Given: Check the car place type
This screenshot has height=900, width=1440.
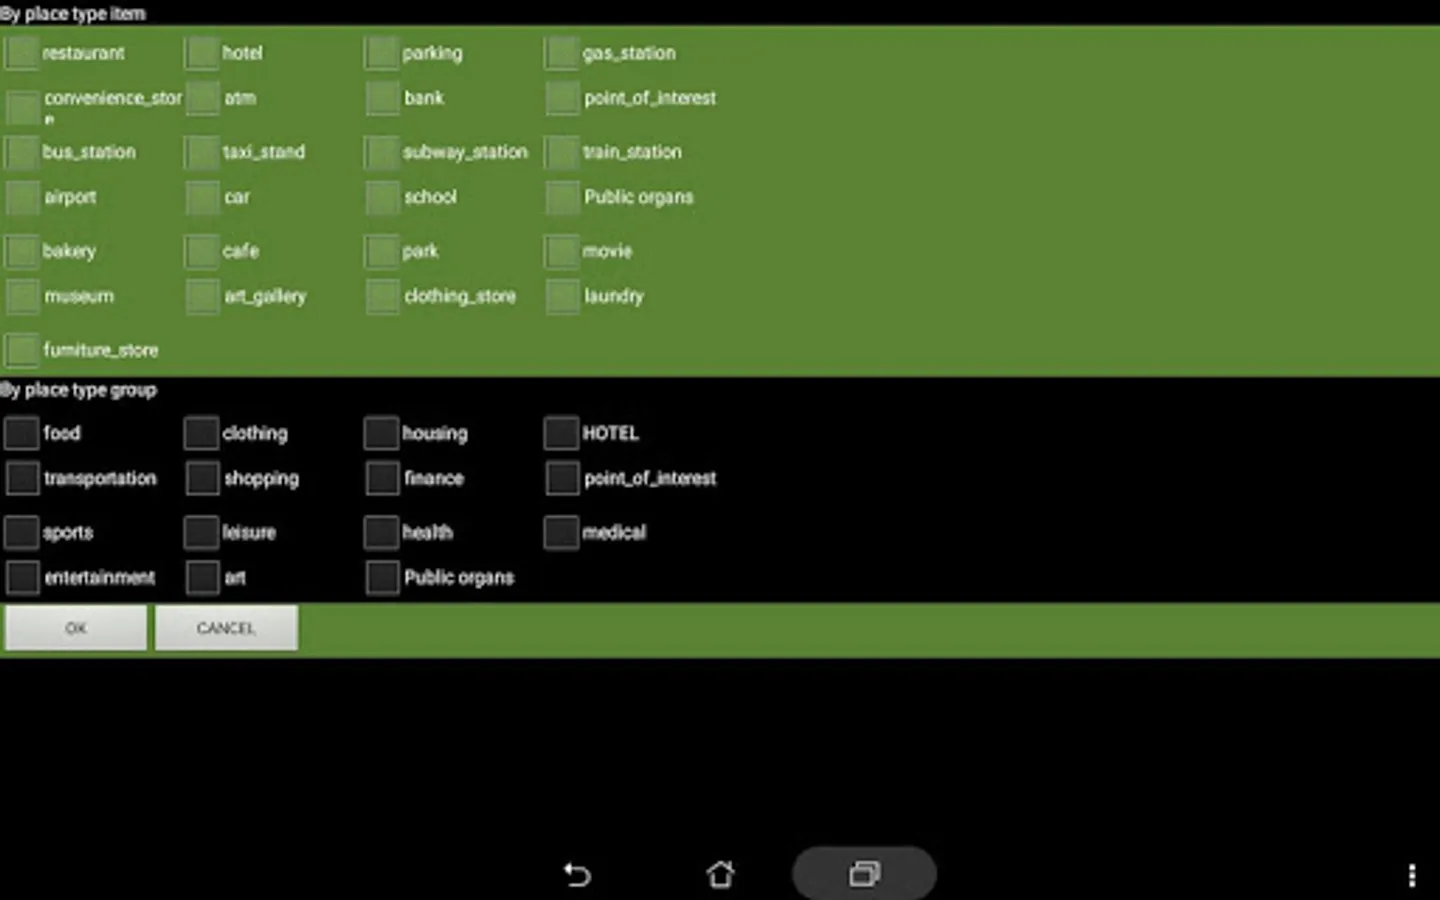Looking at the screenshot, I should coord(202,197).
